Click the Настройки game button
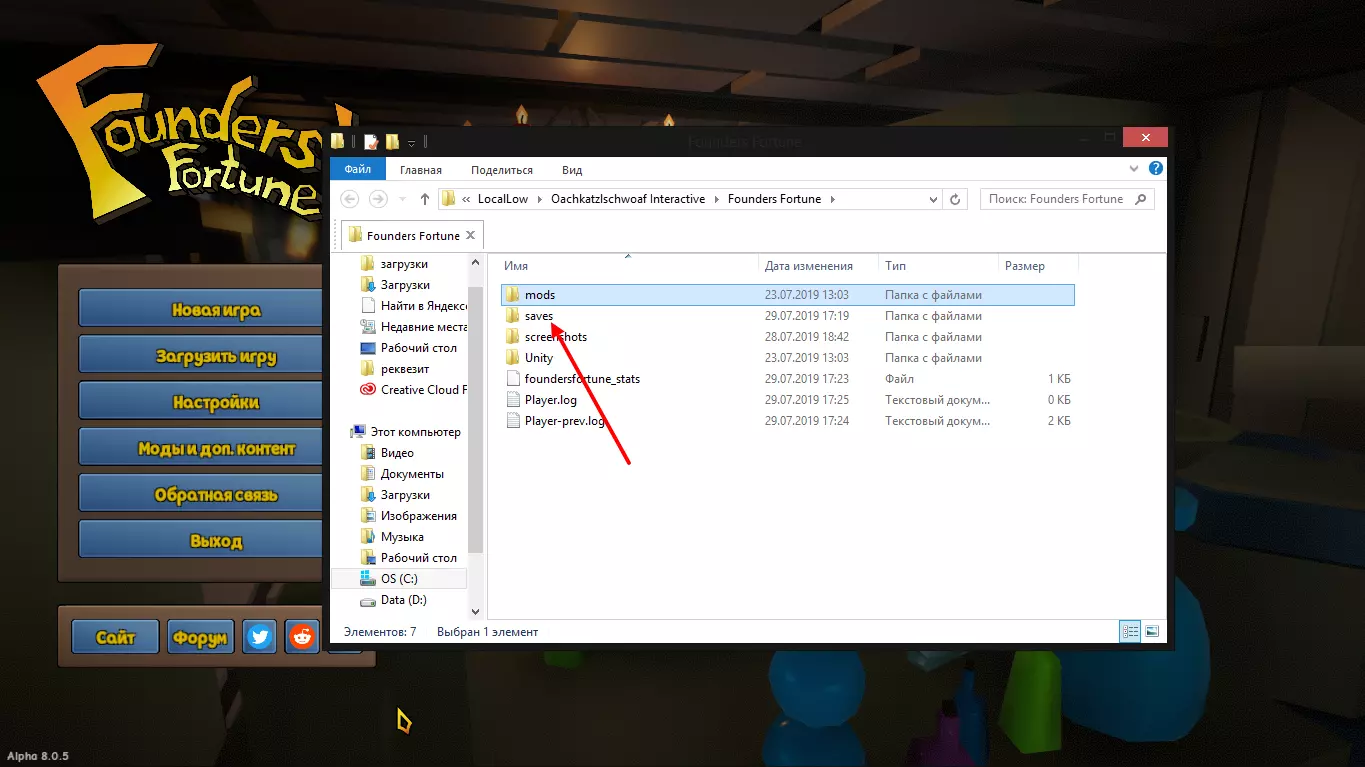1365x767 pixels. coord(216,403)
